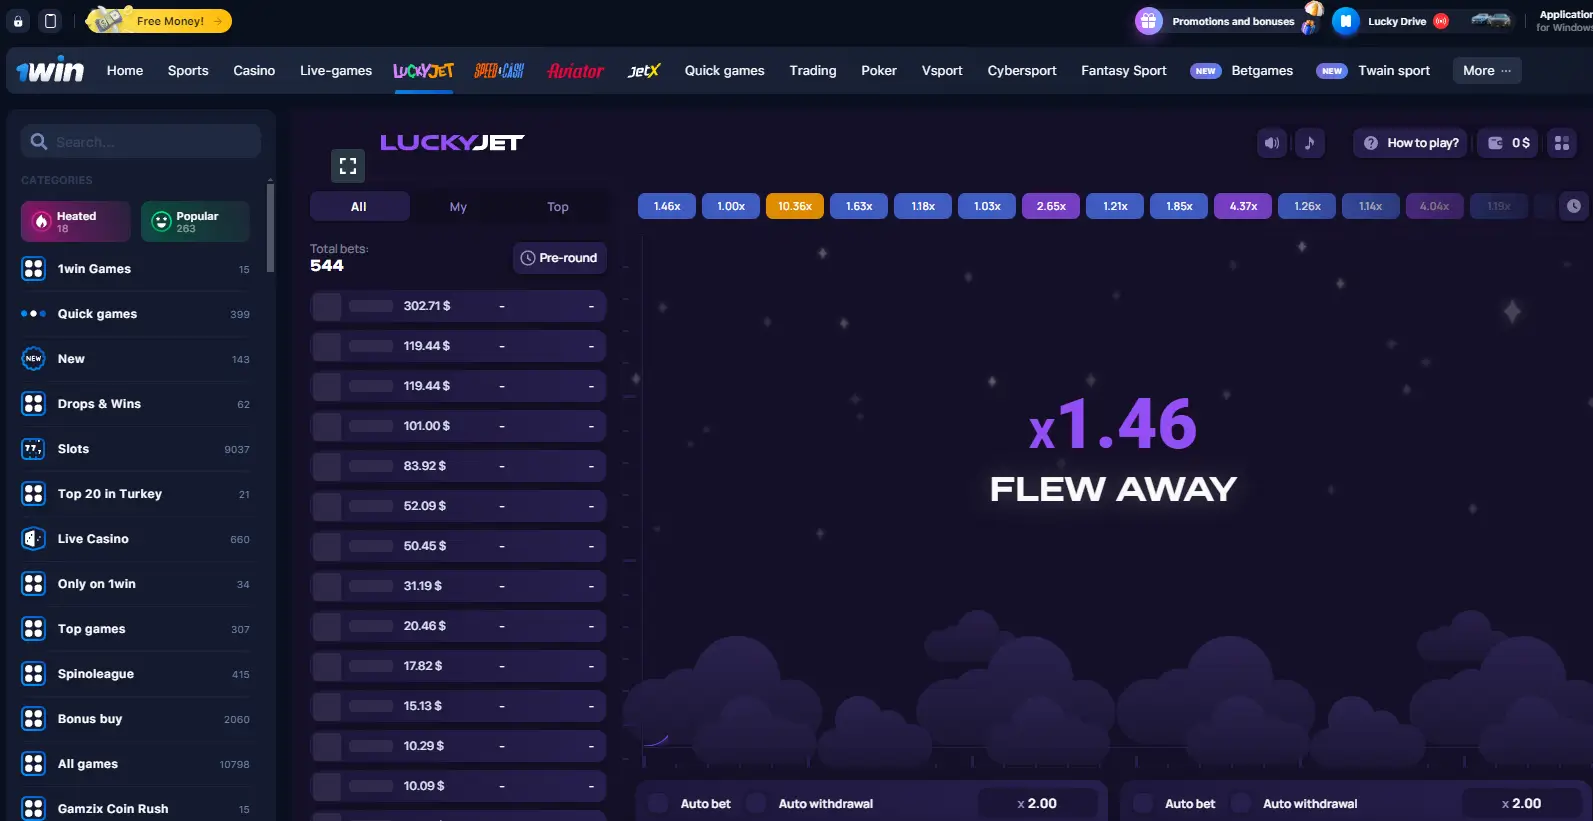
Task: Enter fullscreen mode for LuckyJet
Action: coord(347,166)
